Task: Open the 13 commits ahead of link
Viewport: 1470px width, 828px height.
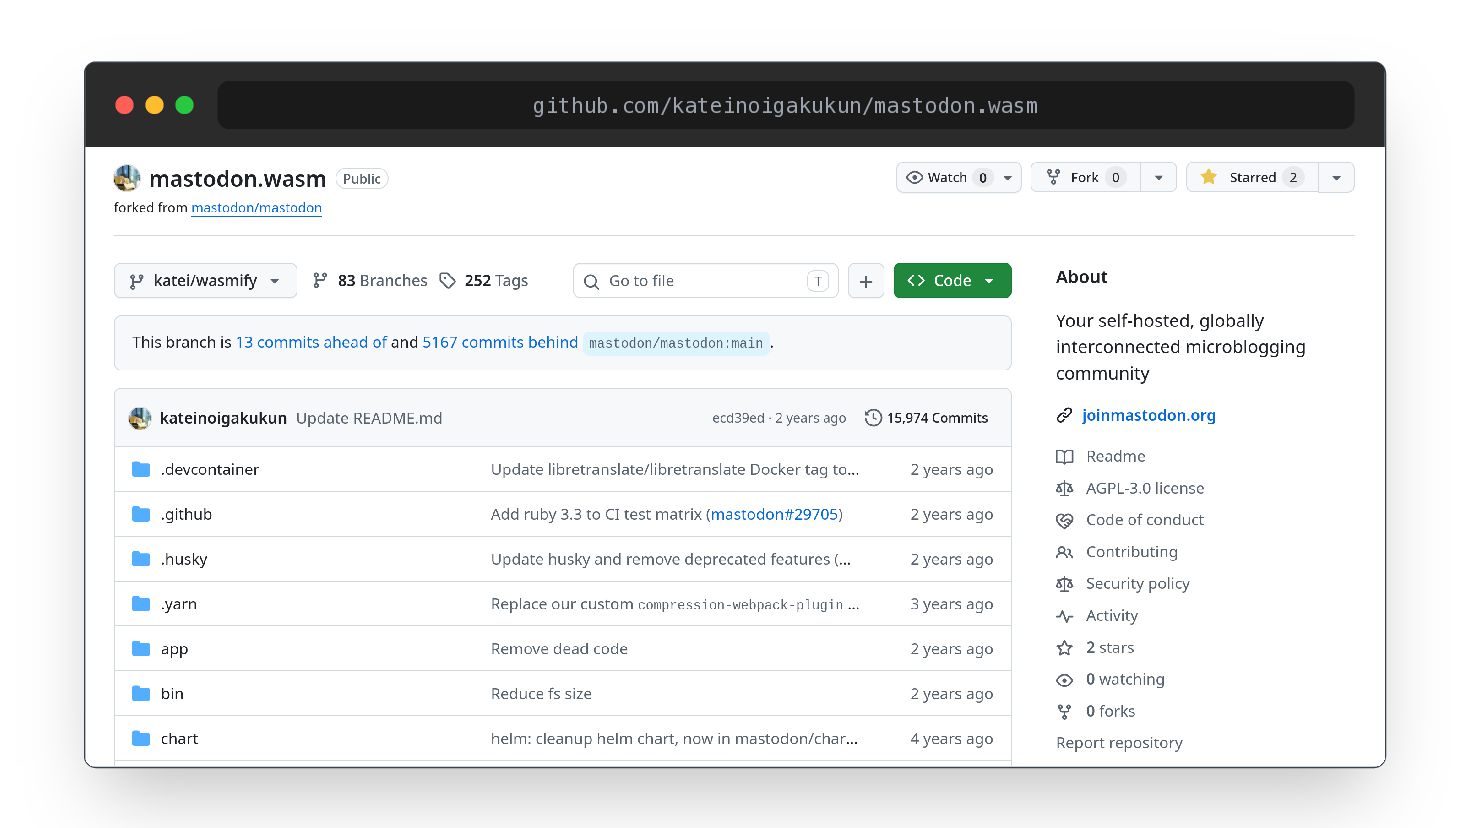Action: click(x=311, y=342)
